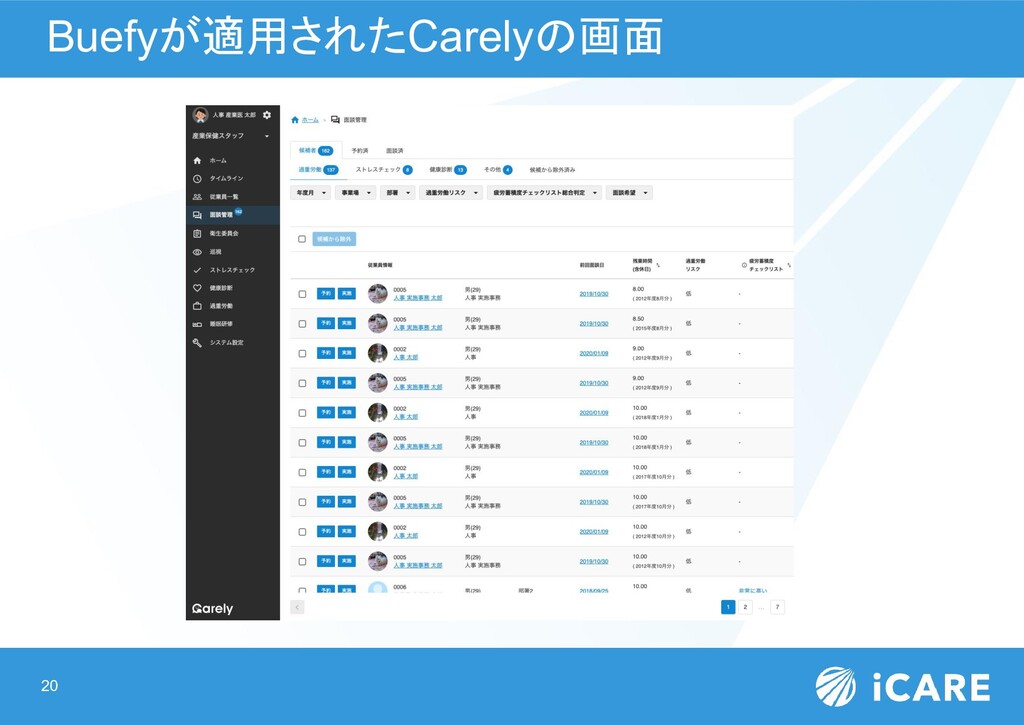The height and width of the screenshot is (725, 1024).
Task: Click info icon beside 疲労蓄積度チェックリスト header
Action: tap(744, 265)
